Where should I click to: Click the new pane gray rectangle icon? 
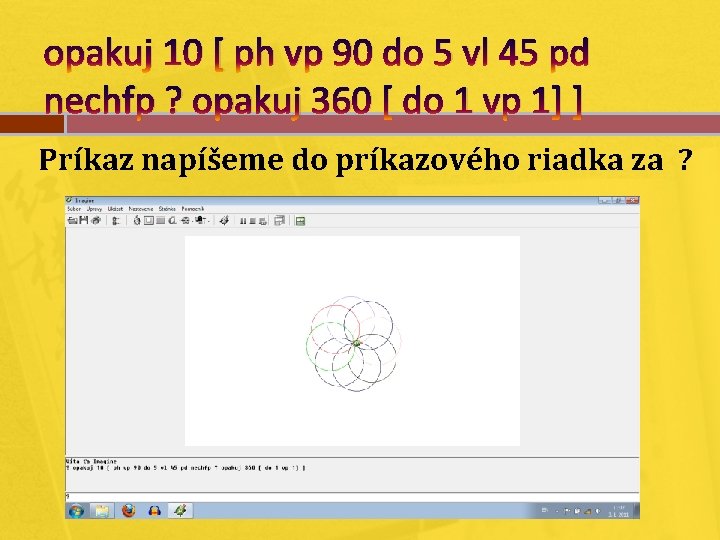(160, 221)
